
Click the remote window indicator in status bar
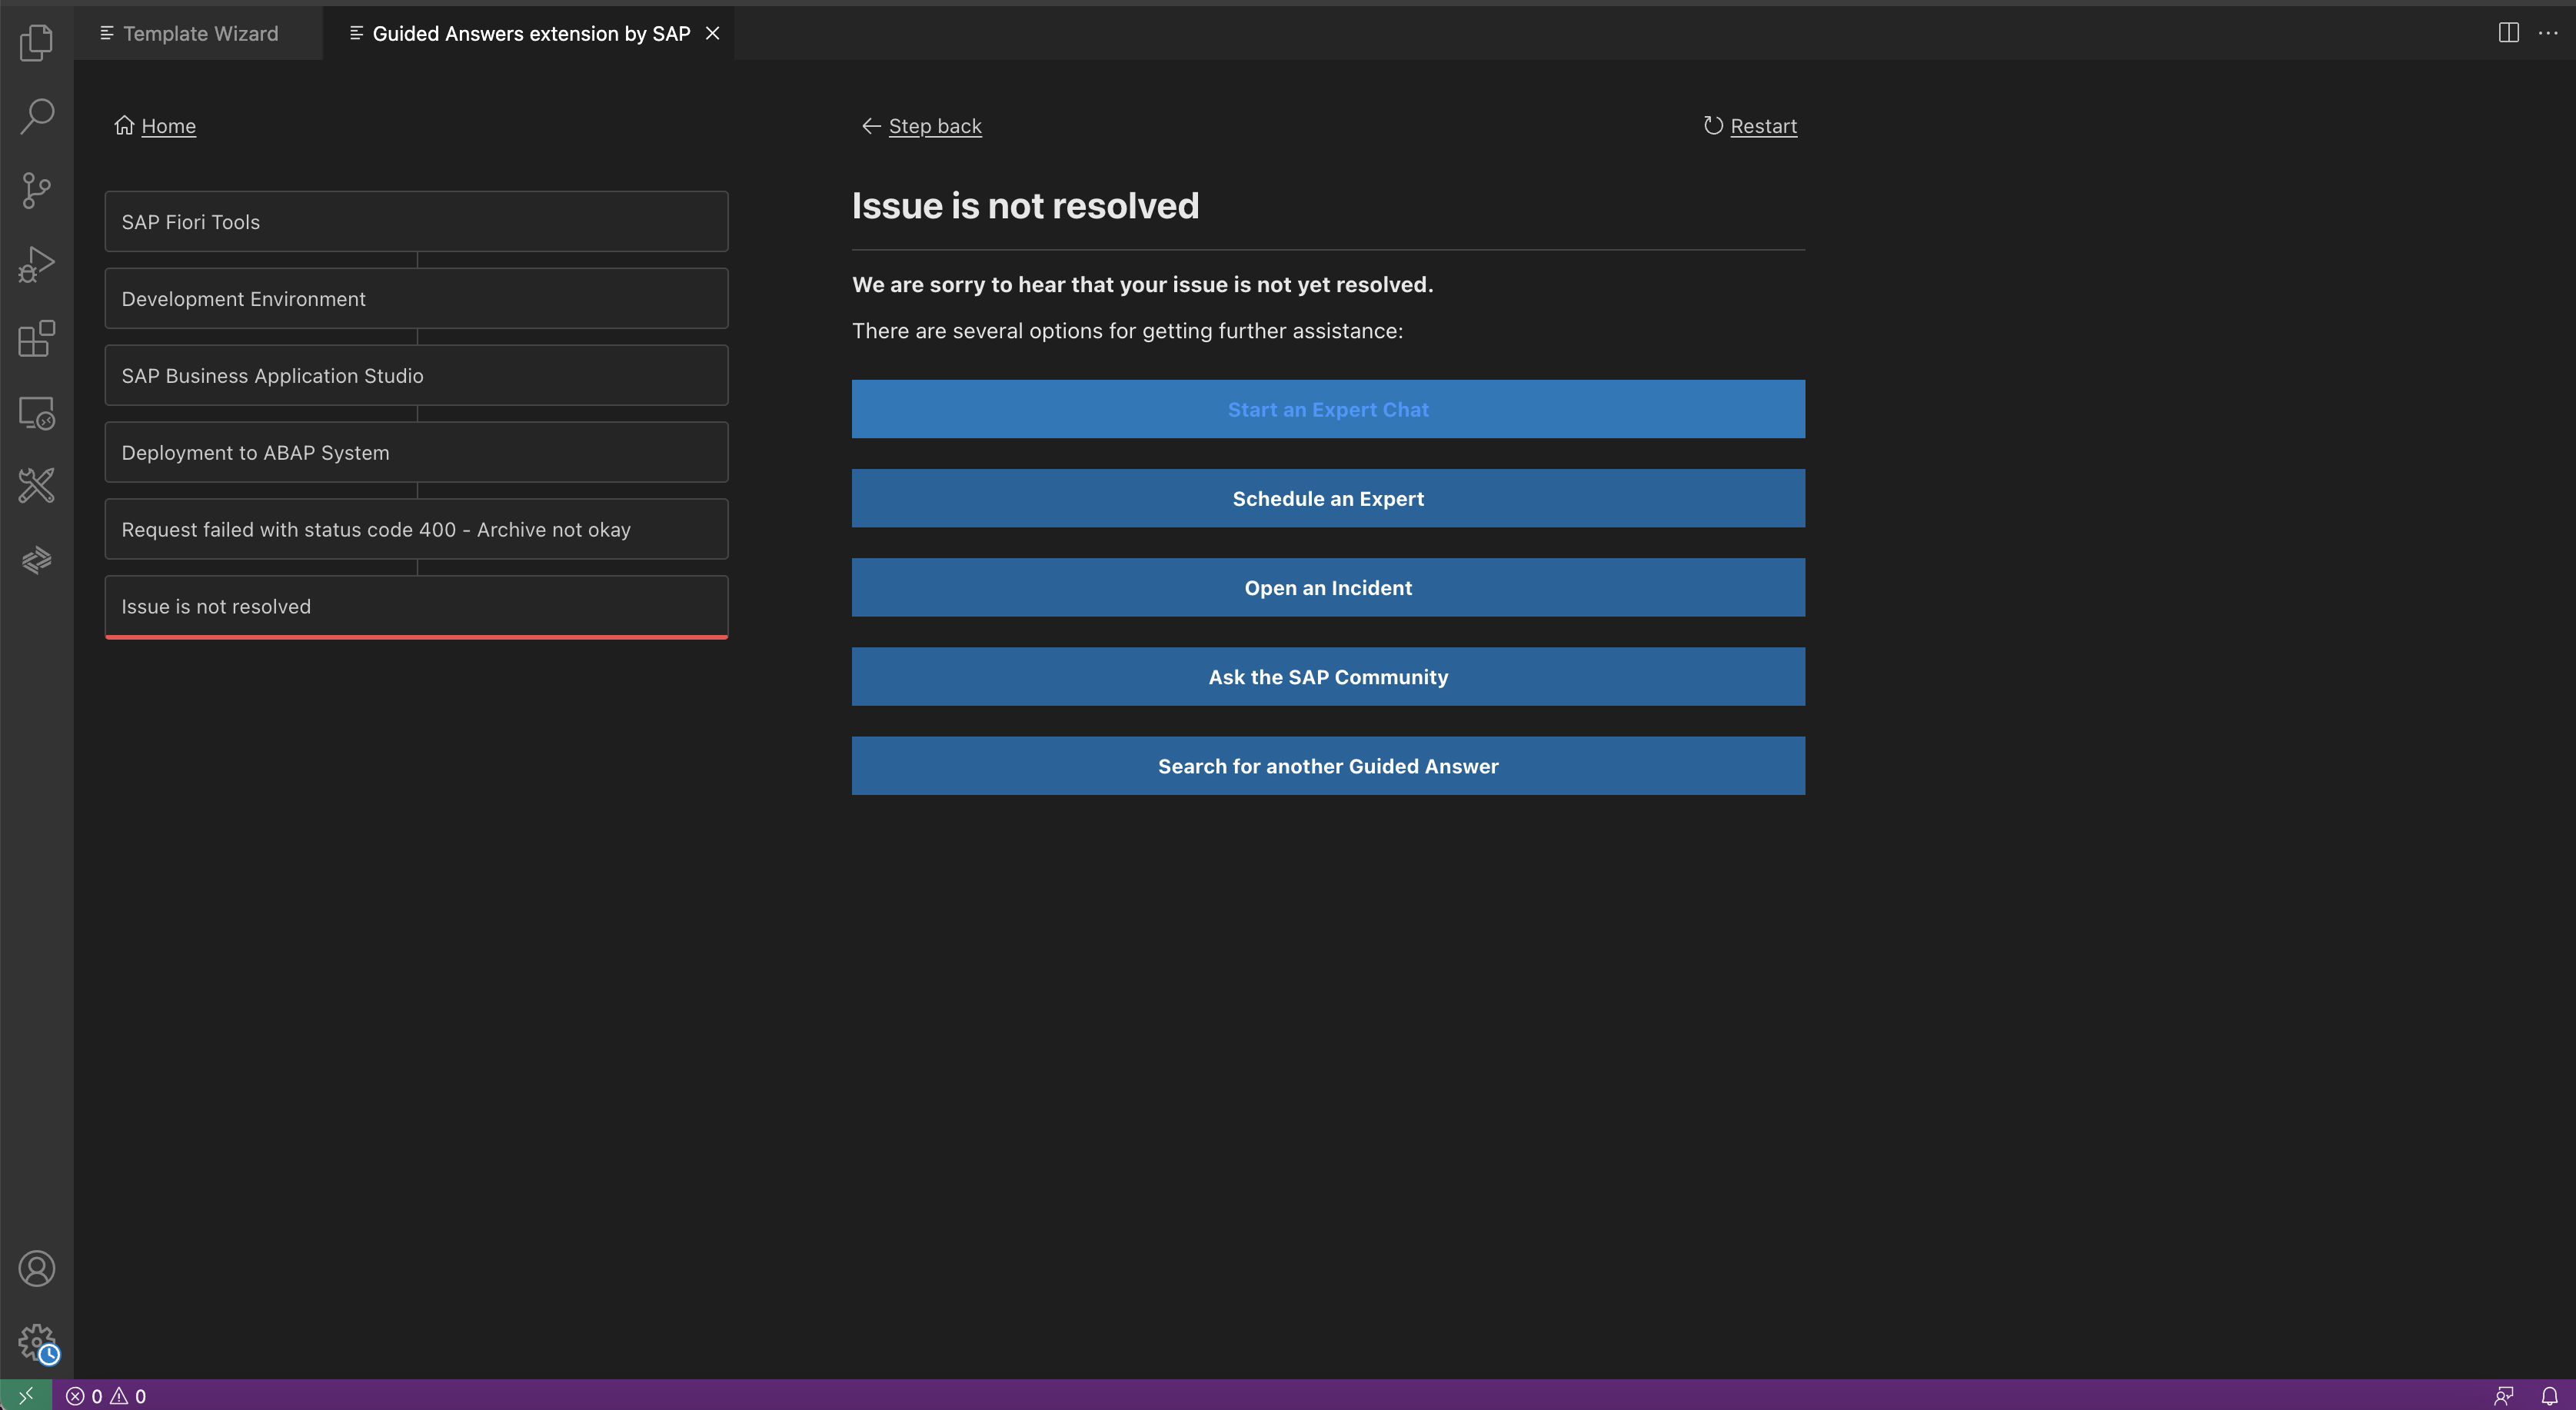point(26,1395)
